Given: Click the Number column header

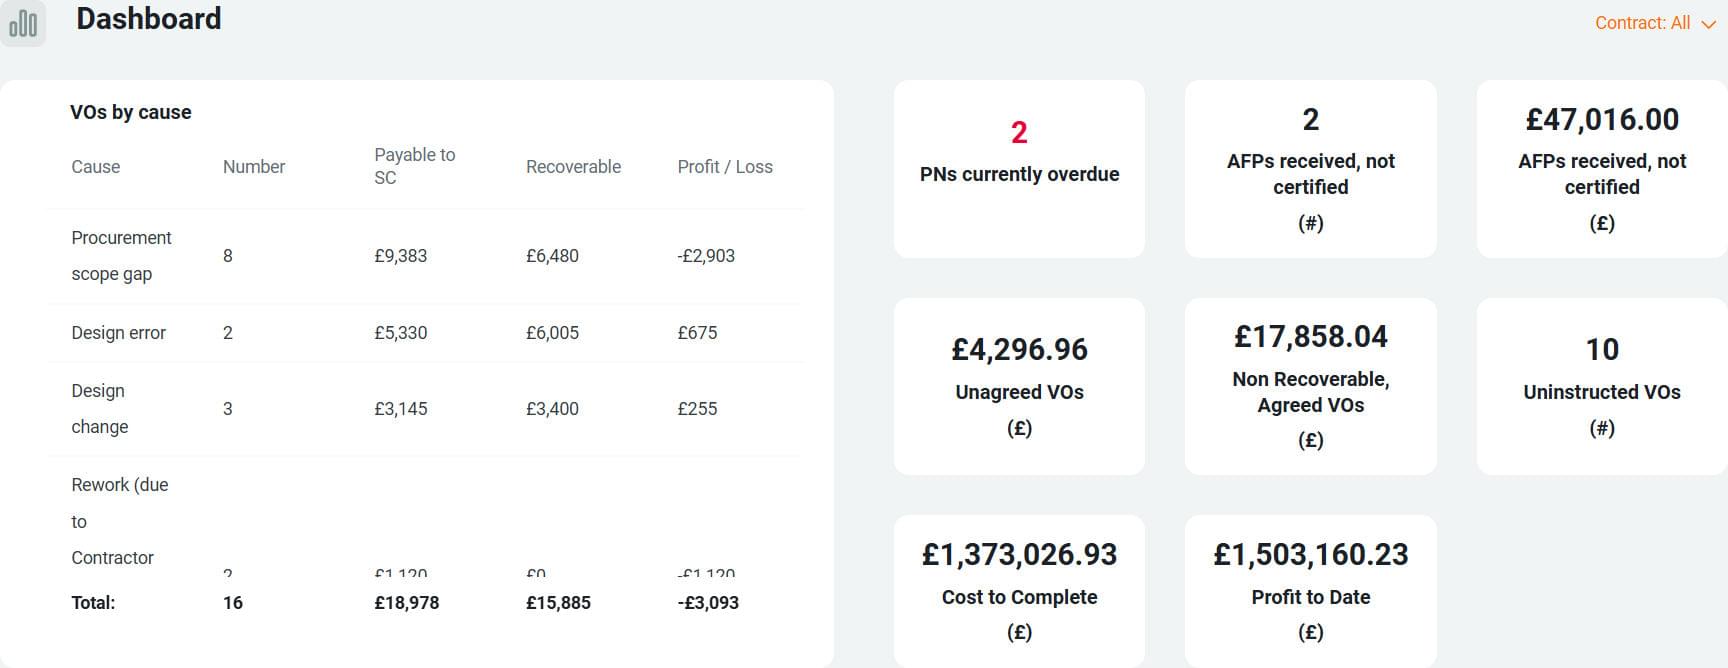Looking at the screenshot, I should [x=254, y=167].
